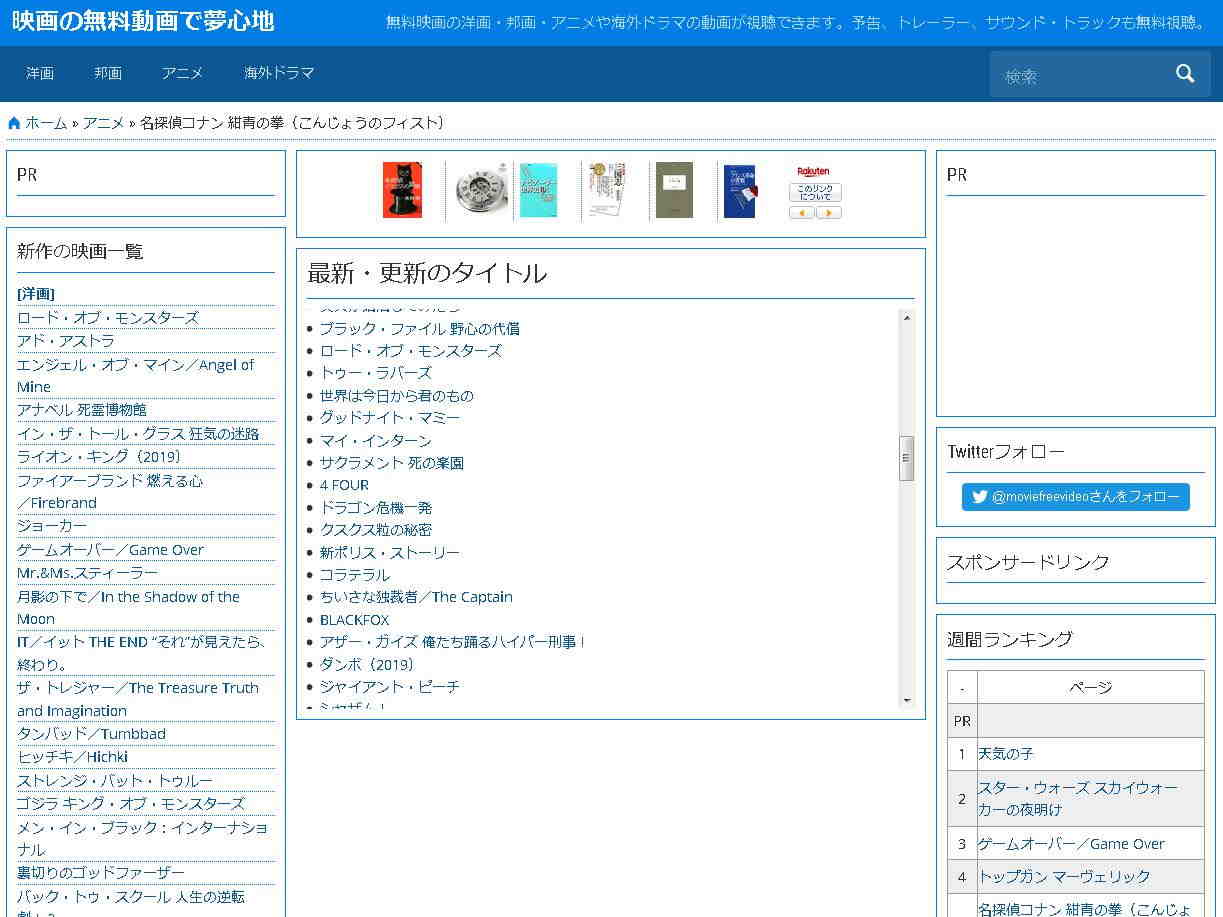Viewport: 1223px width, 917px height.
Task: Open ちいさな独裁者／The Captain link
Action: pos(416,596)
